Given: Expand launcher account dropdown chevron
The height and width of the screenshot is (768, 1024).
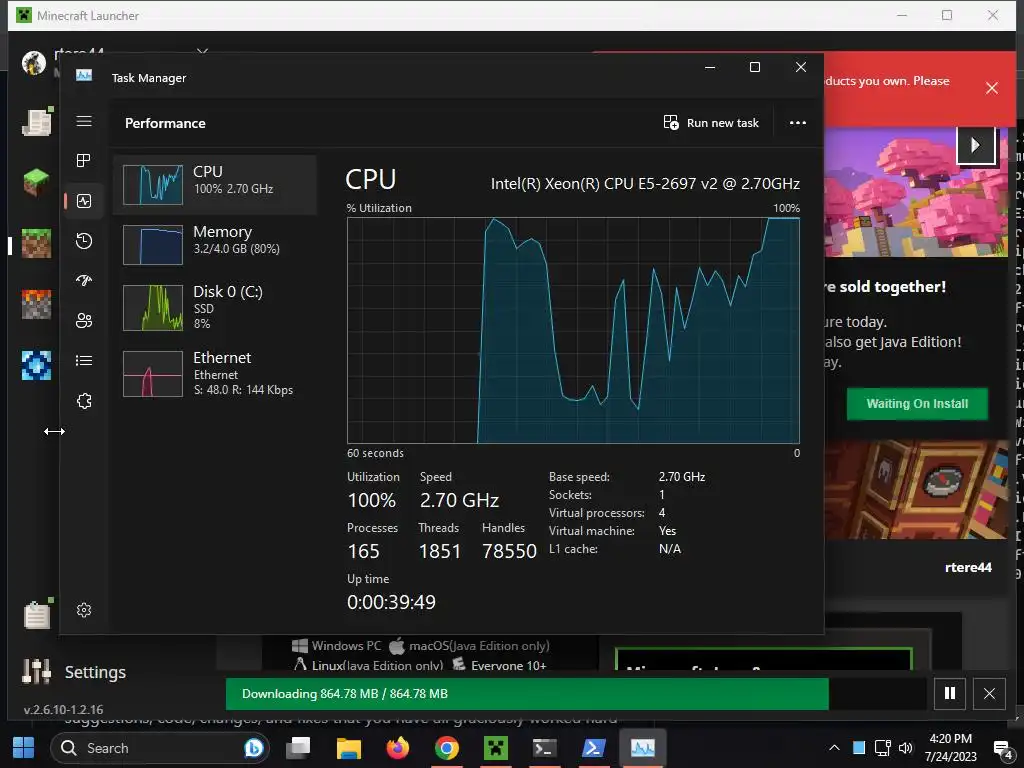Looking at the screenshot, I should [x=202, y=50].
